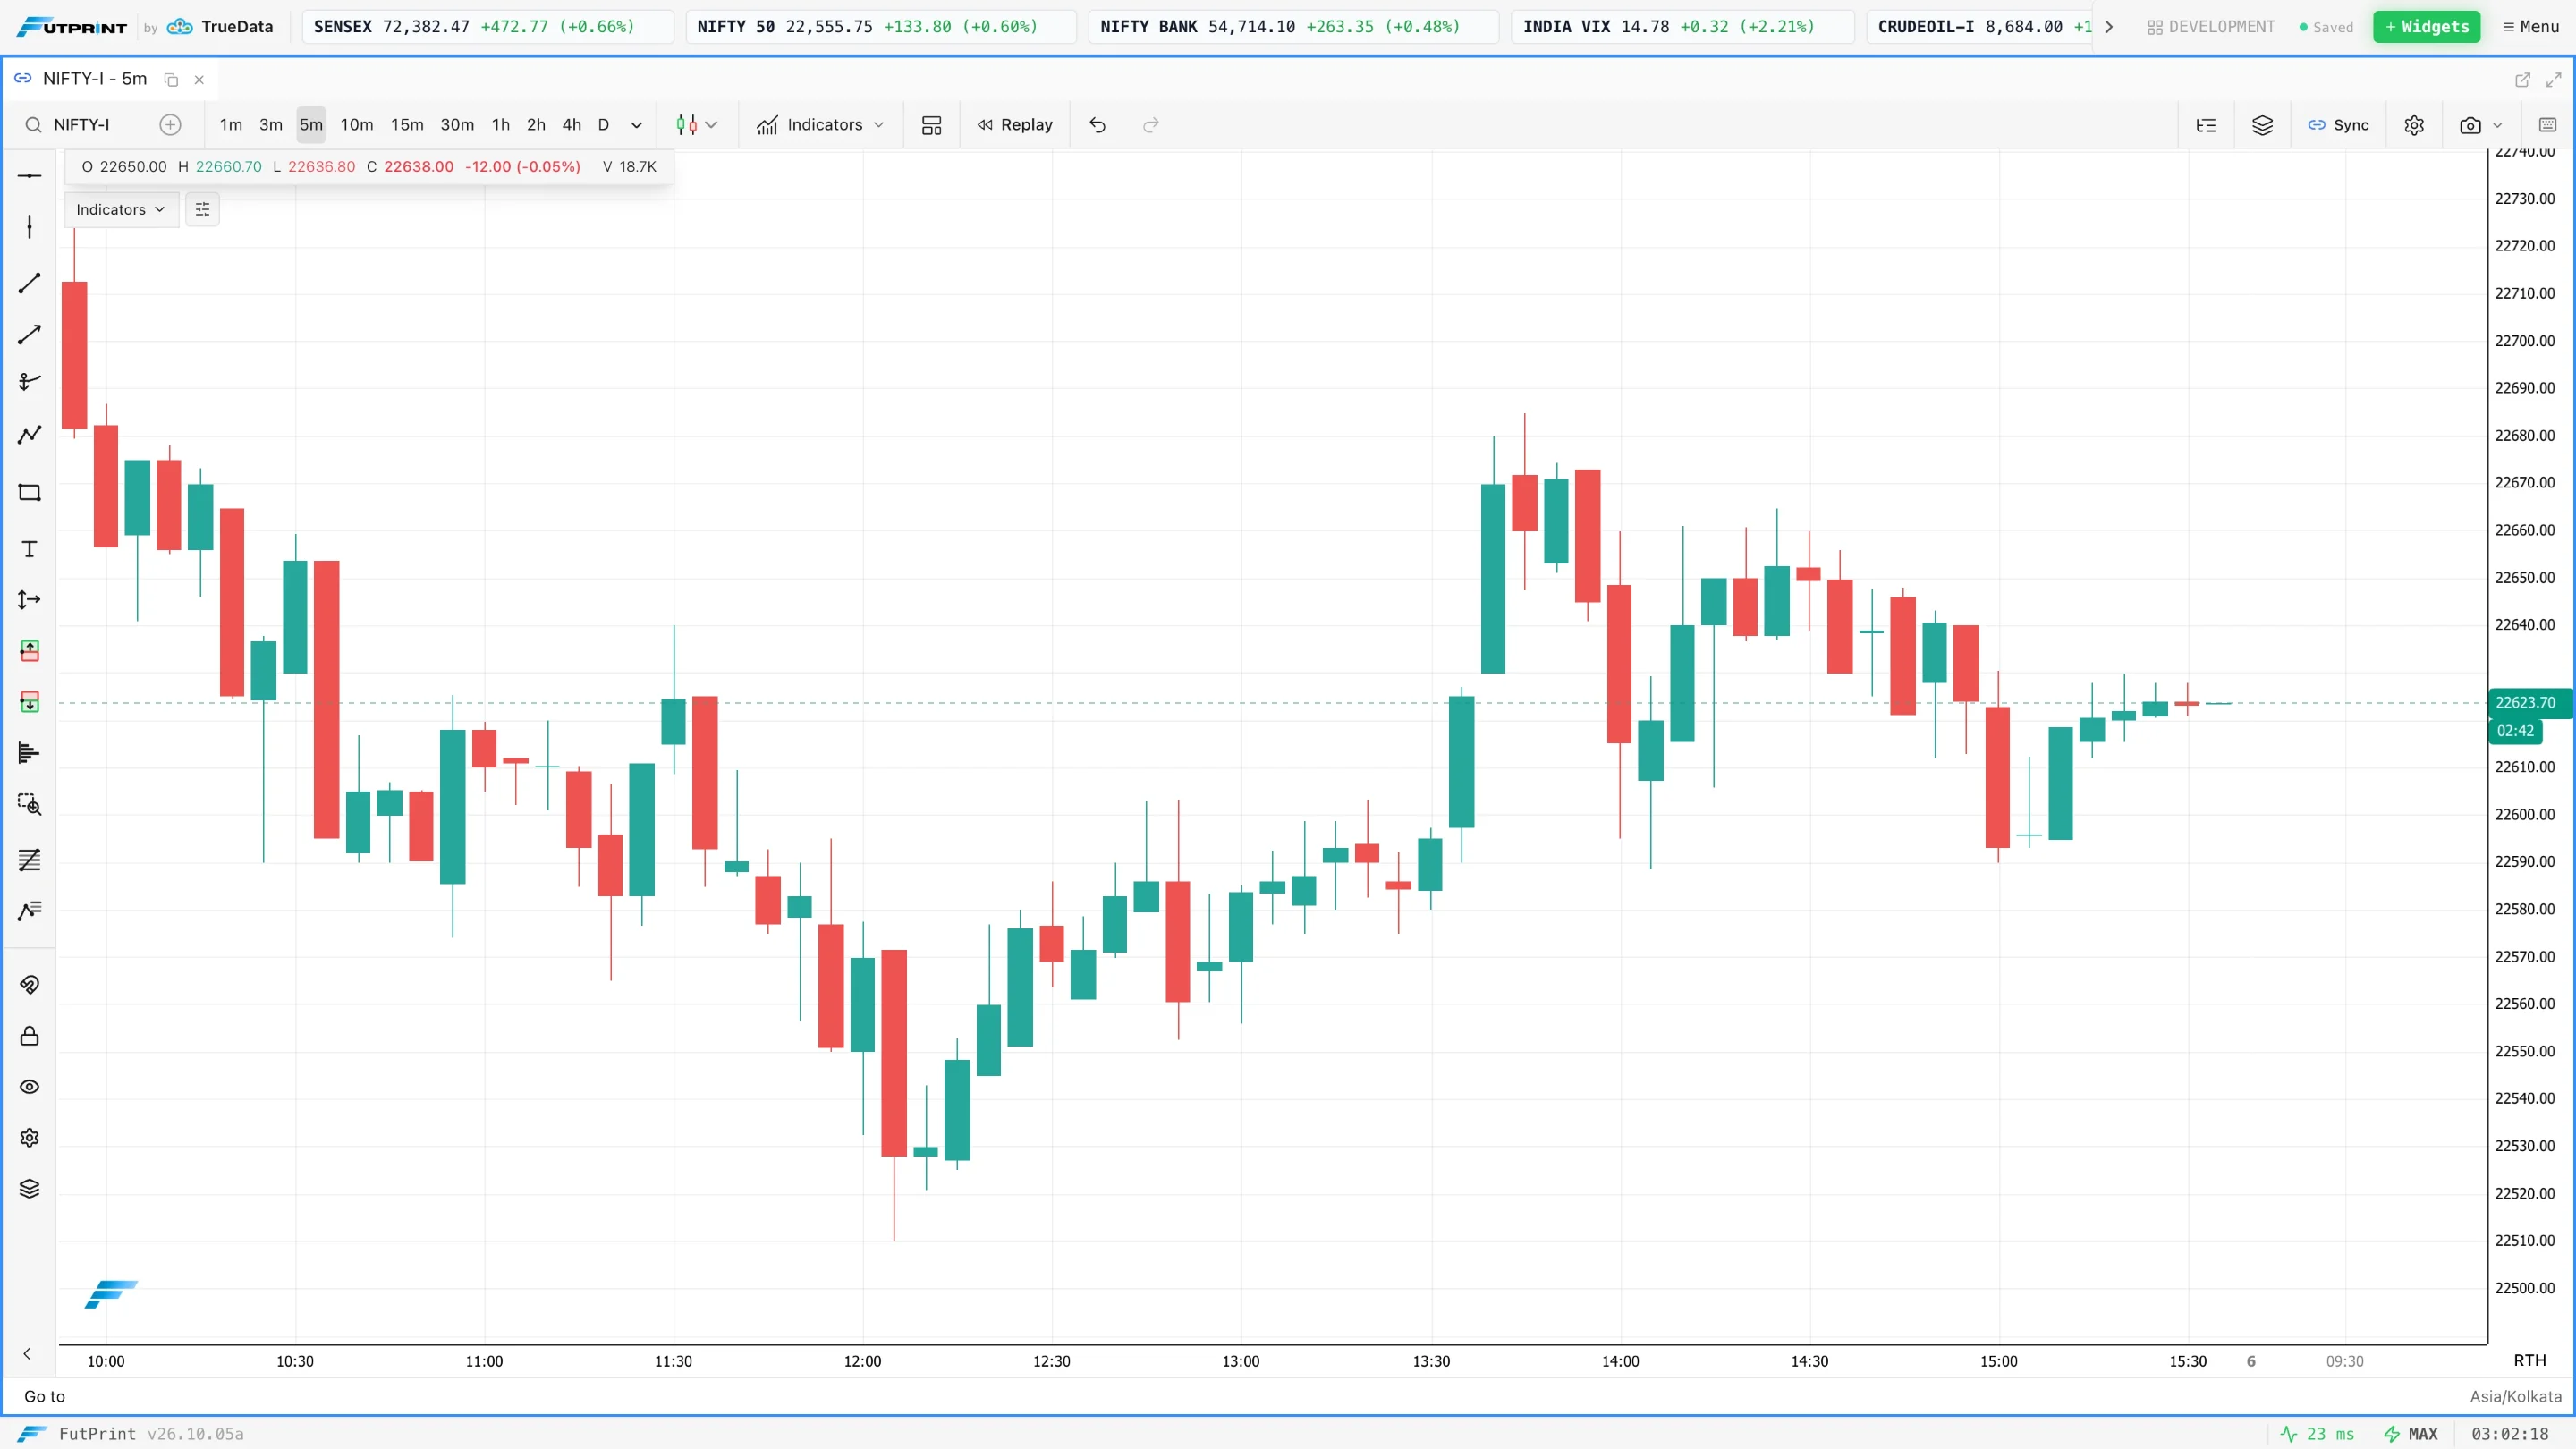Toggle Sync linking for charts
2576x1449 pixels.
2338,125
